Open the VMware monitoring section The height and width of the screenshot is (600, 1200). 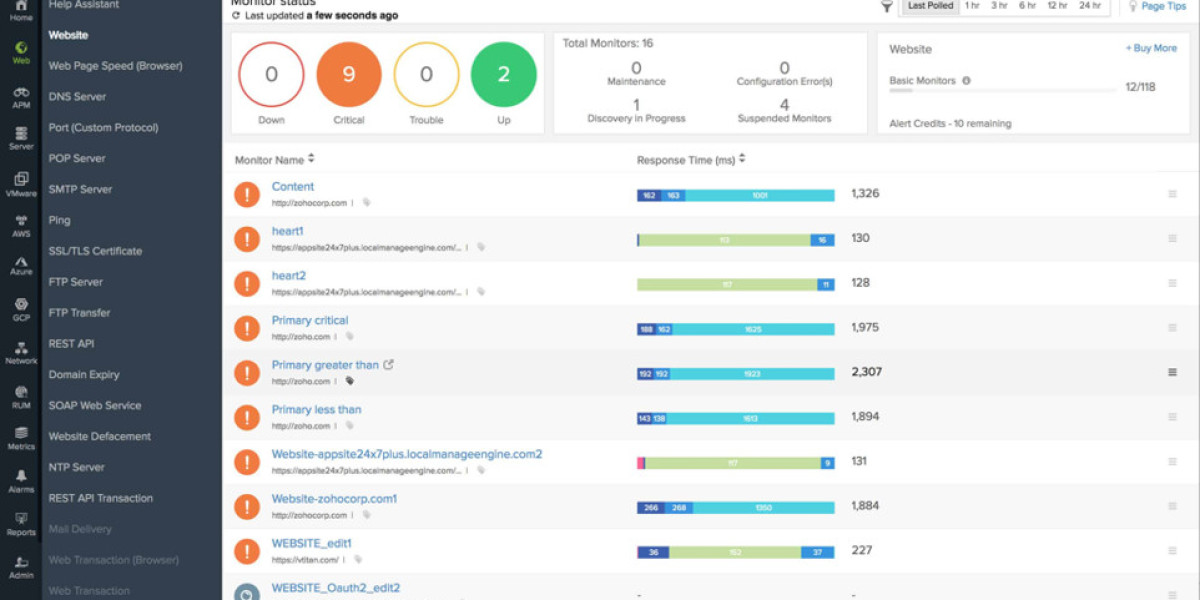coord(20,178)
